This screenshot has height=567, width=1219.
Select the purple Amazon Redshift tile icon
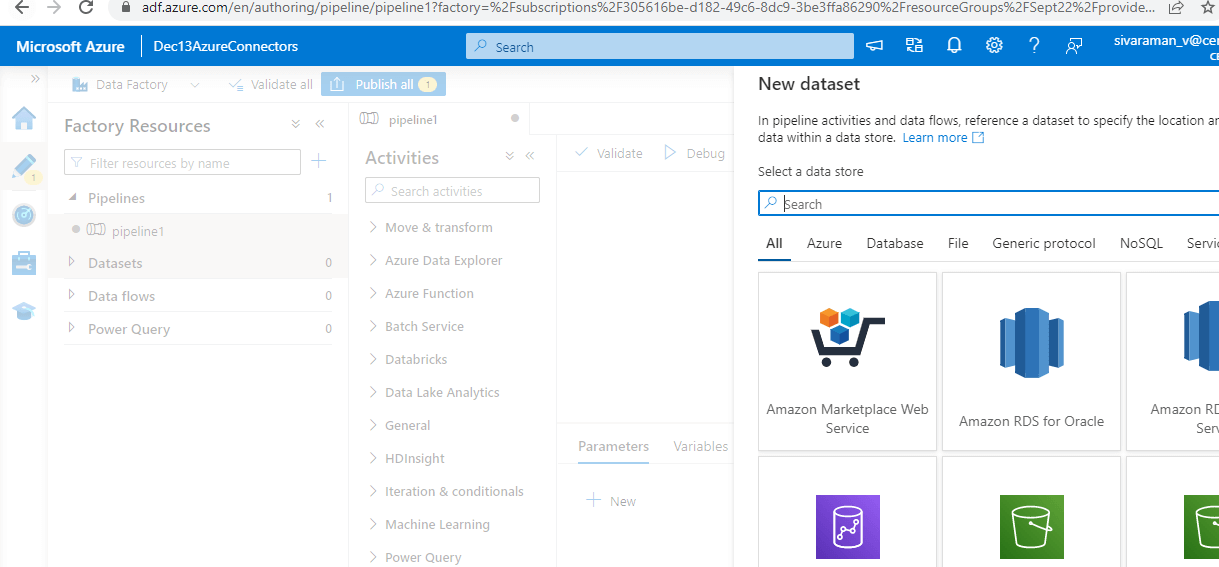tap(847, 526)
